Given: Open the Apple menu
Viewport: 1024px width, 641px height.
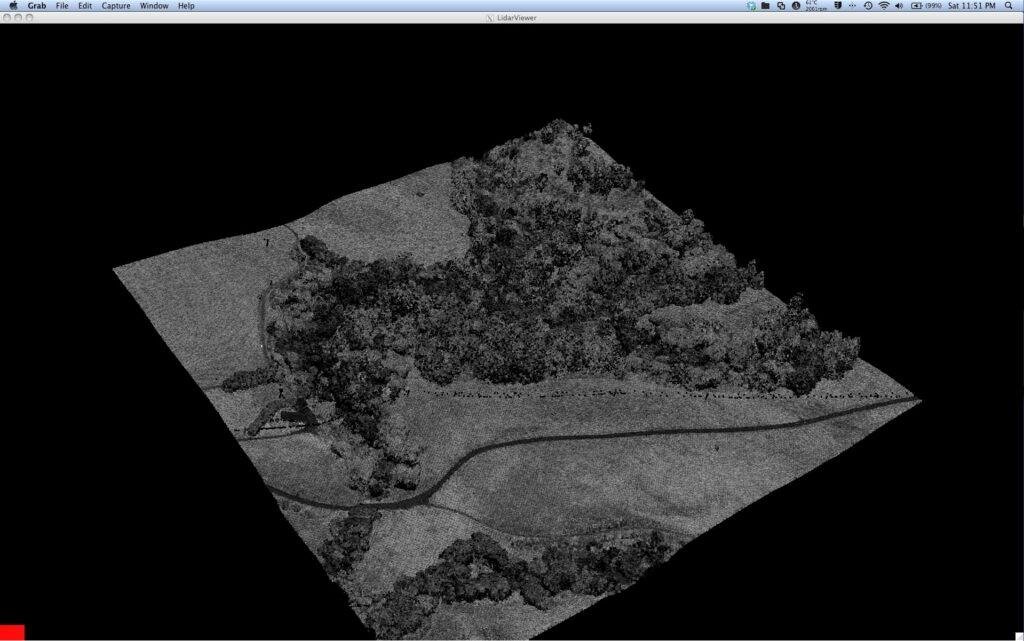Looking at the screenshot, I should coord(11,5).
